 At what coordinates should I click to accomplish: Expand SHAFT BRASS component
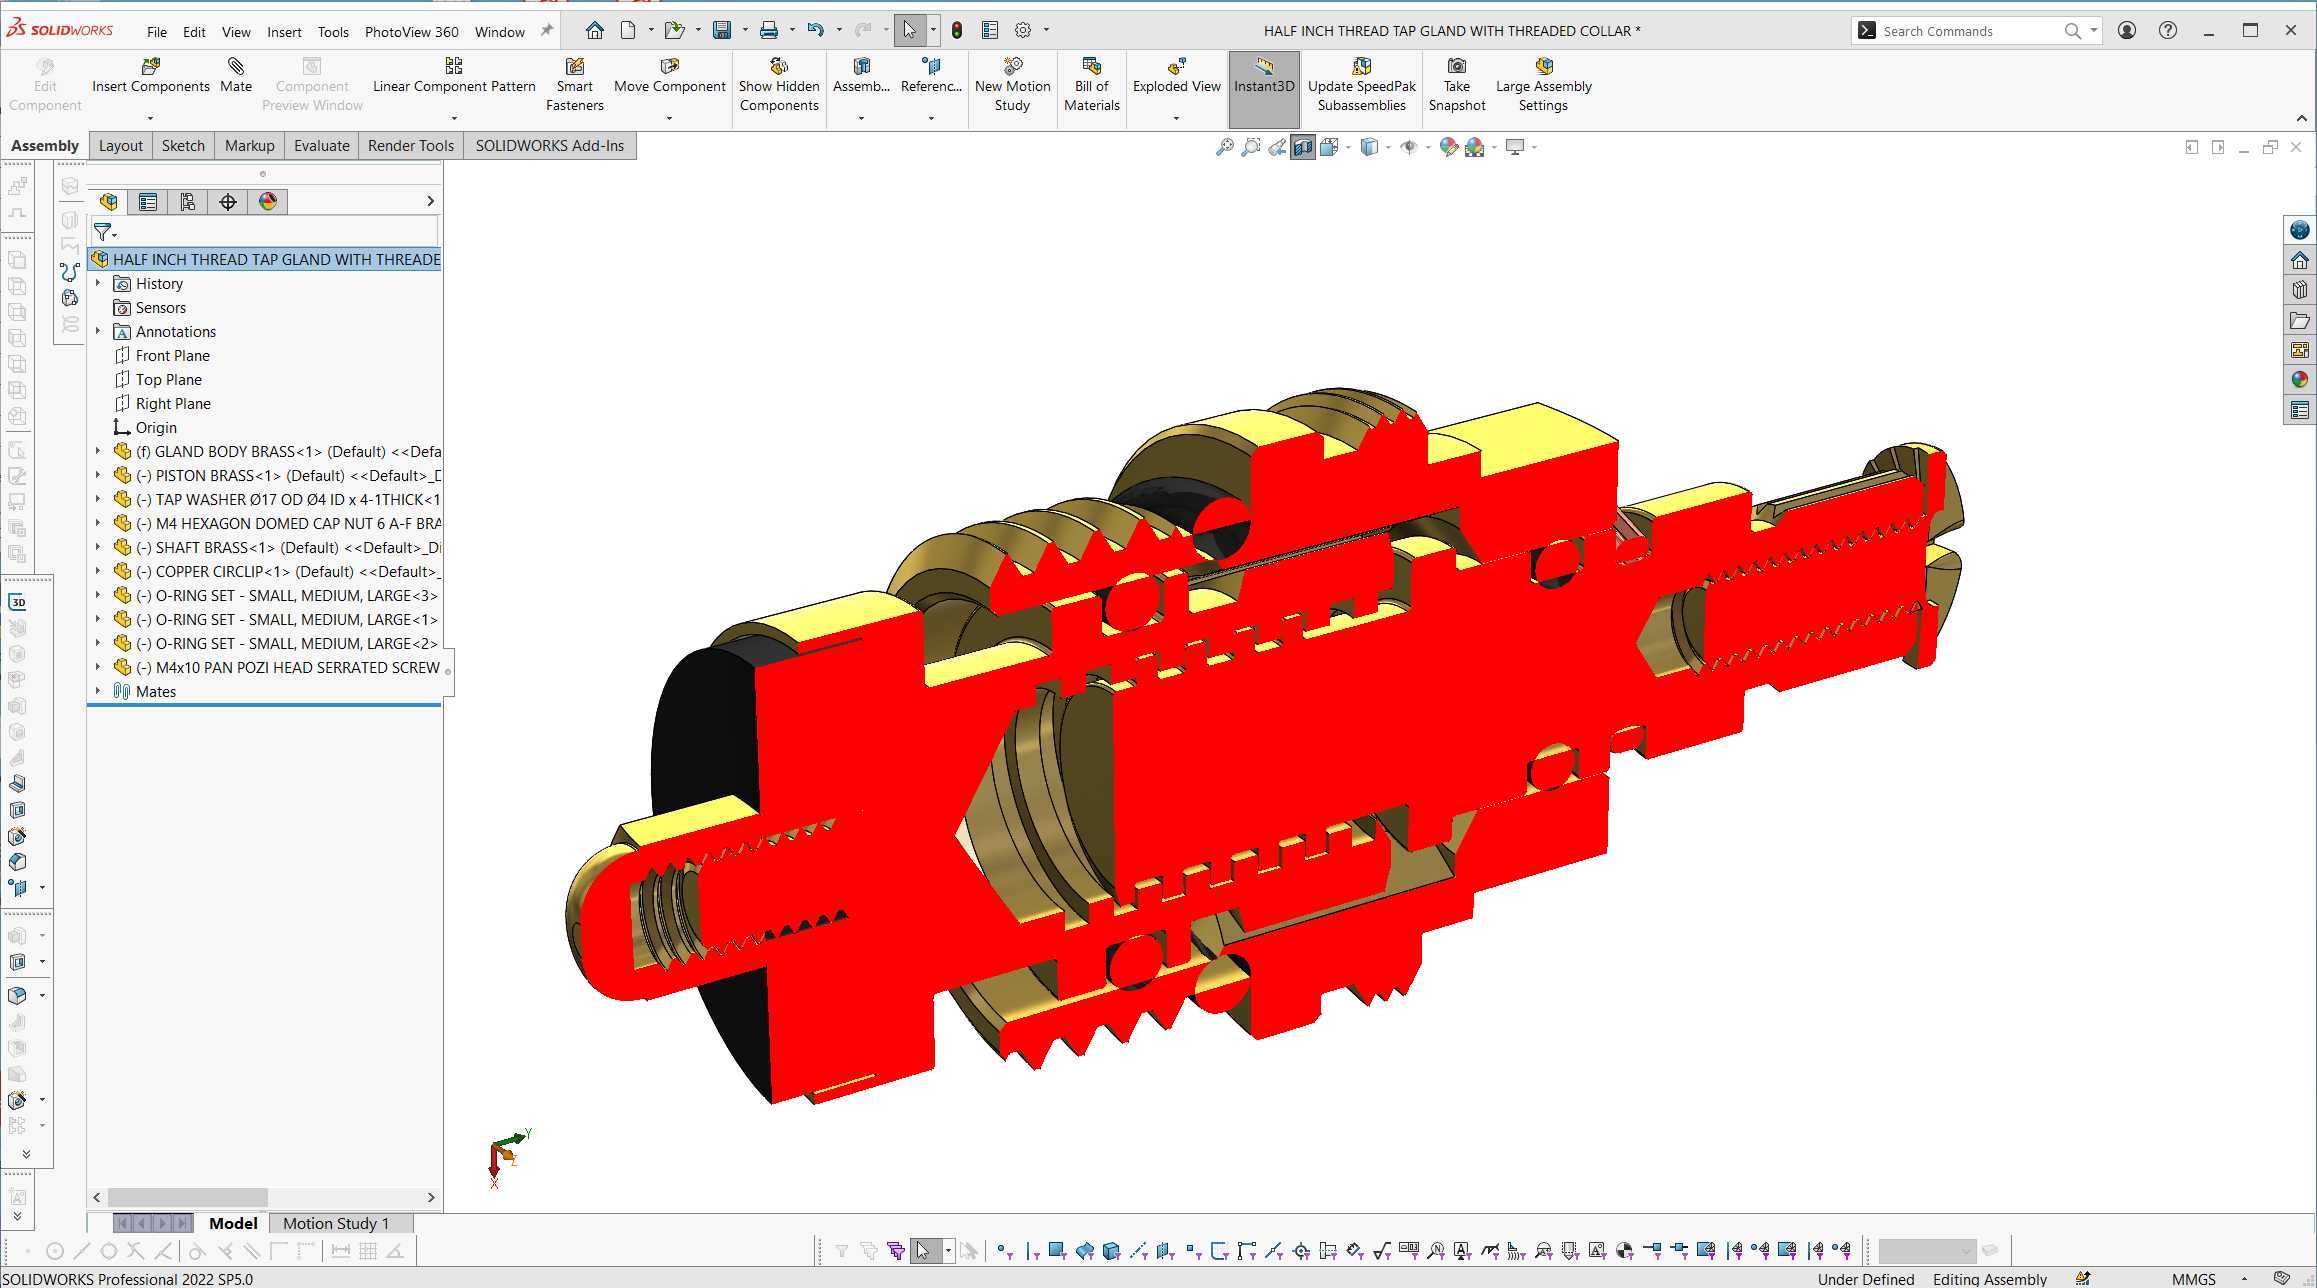(x=98, y=548)
